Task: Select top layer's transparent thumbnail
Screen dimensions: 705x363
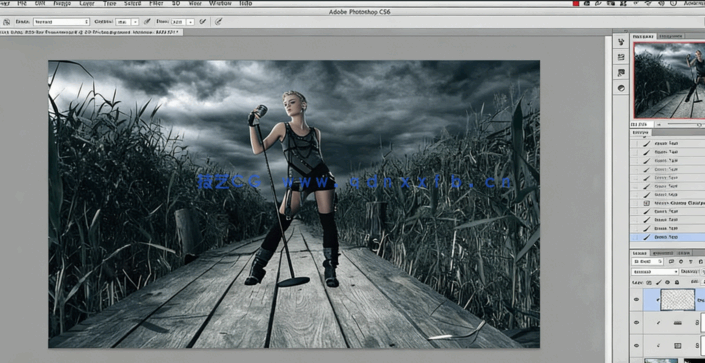Action: tap(677, 300)
